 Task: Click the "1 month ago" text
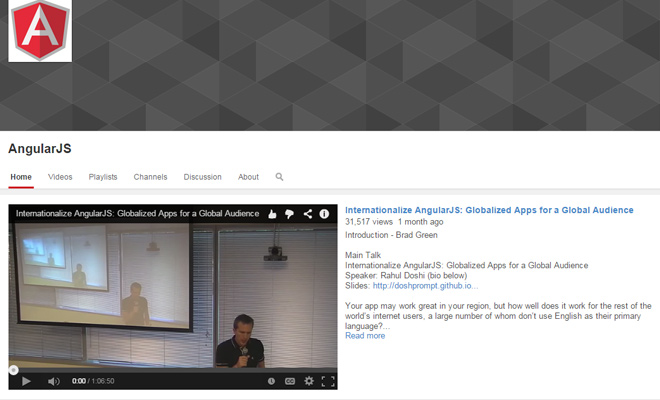click(420, 222)
